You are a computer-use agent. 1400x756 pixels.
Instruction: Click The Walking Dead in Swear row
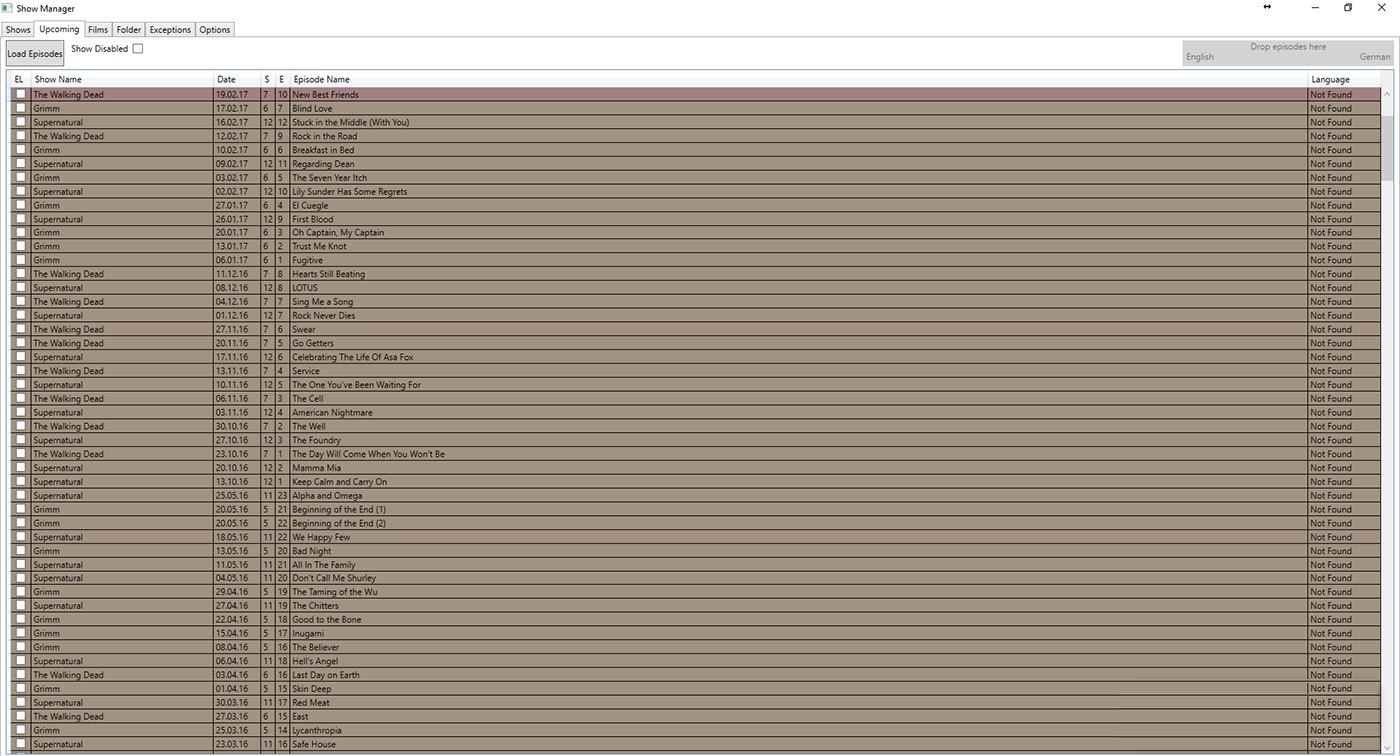tap(68, 329)
